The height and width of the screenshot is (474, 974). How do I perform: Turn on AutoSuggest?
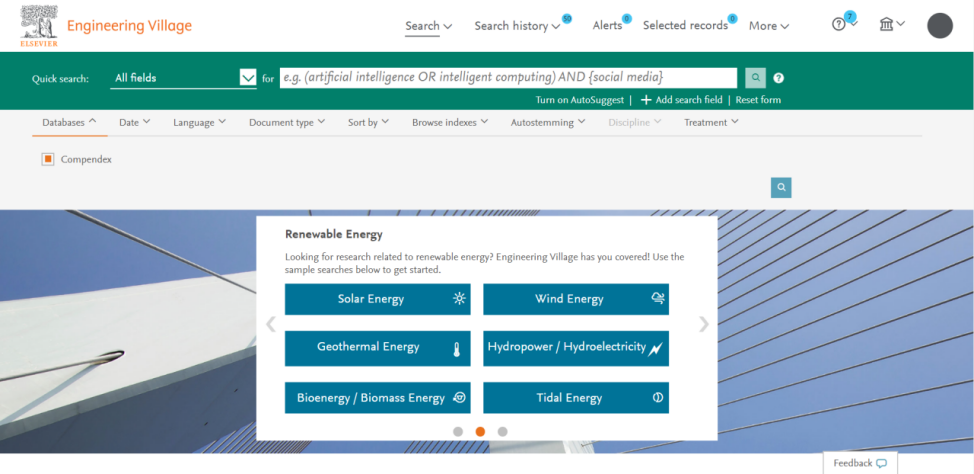click(x=580, y=100)
